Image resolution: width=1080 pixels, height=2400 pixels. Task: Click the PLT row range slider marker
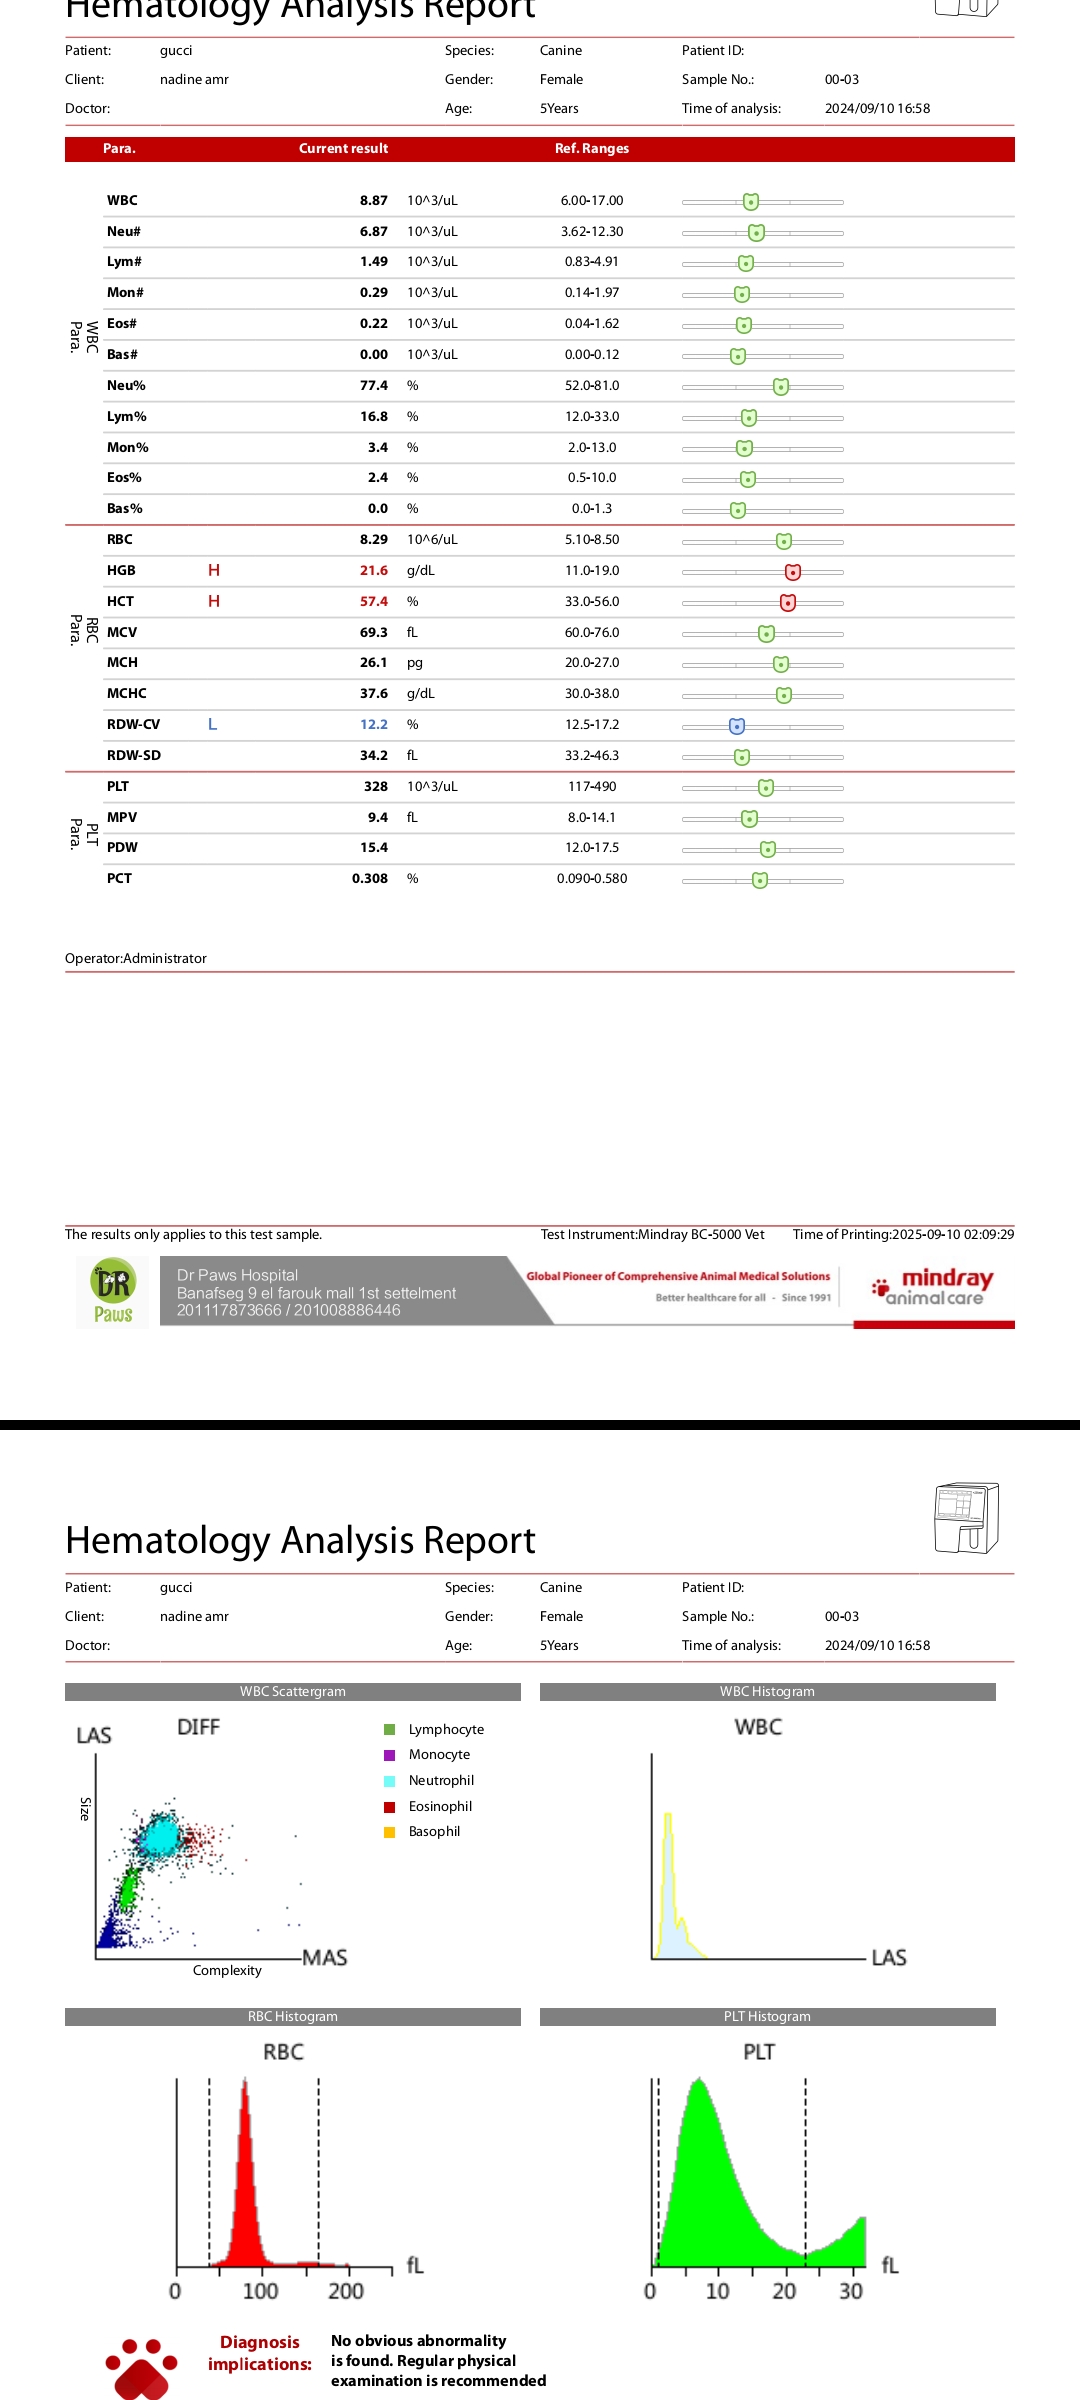click(x=766, y=788)
